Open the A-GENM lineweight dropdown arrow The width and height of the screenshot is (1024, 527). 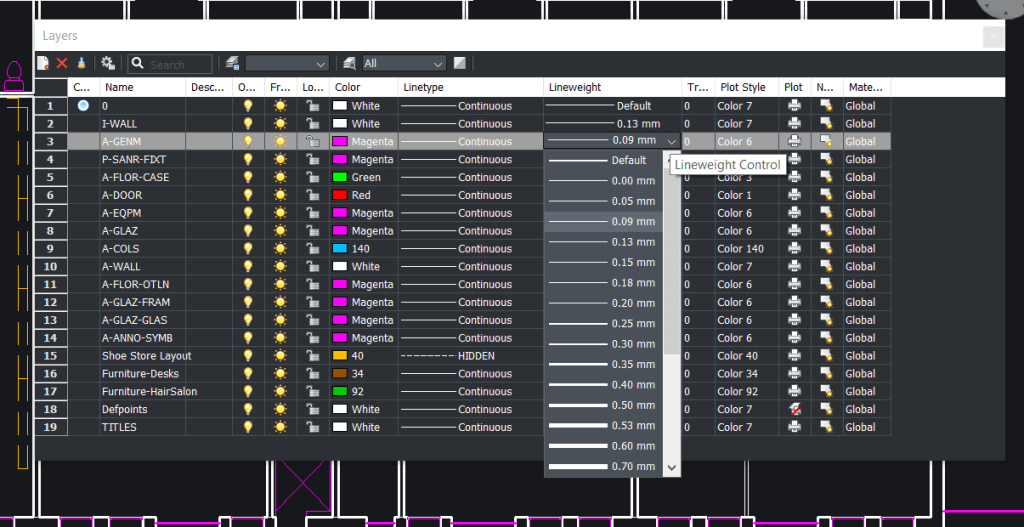coord(671,141)
